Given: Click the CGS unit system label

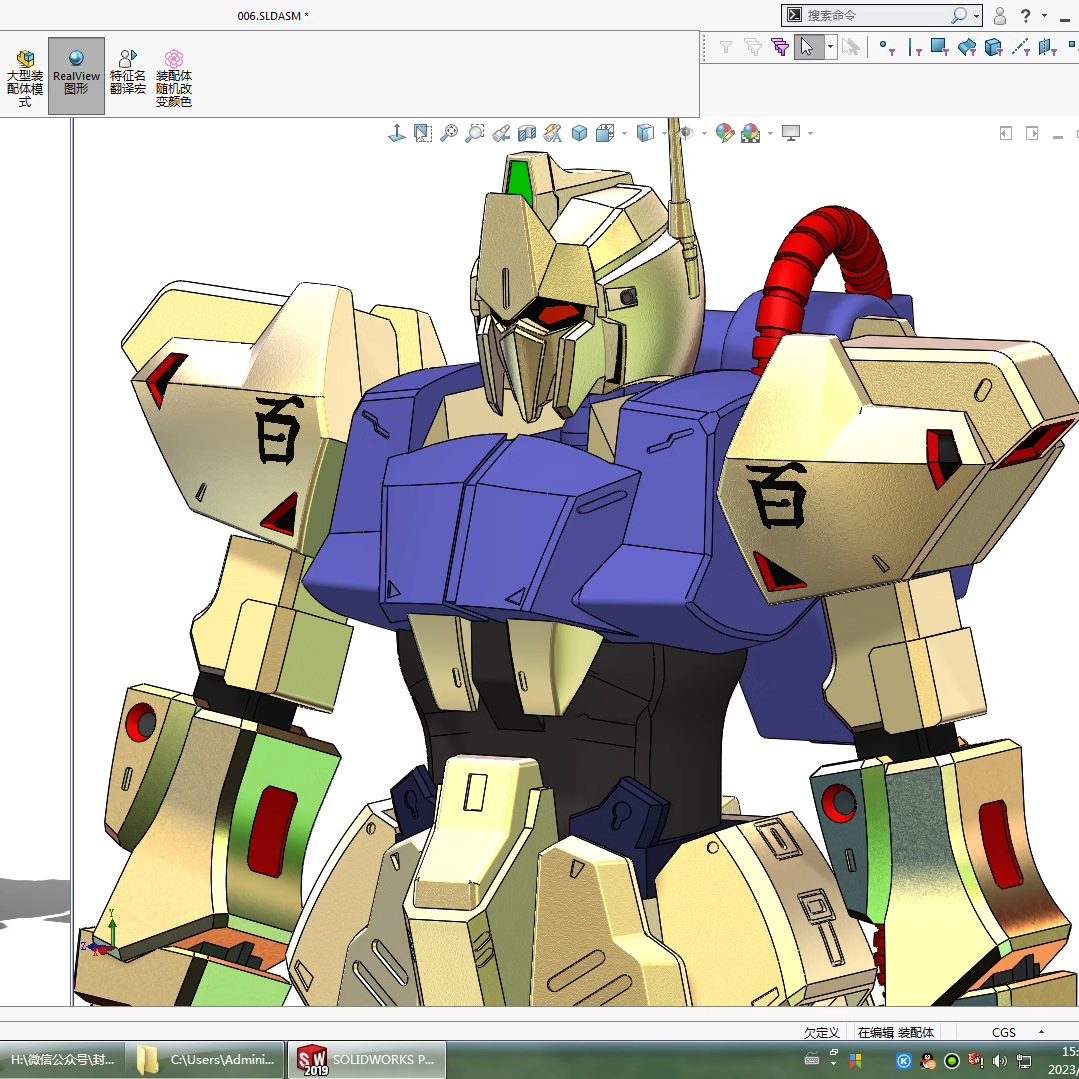Looking at the screenshot, I should click(1003, 1032).
